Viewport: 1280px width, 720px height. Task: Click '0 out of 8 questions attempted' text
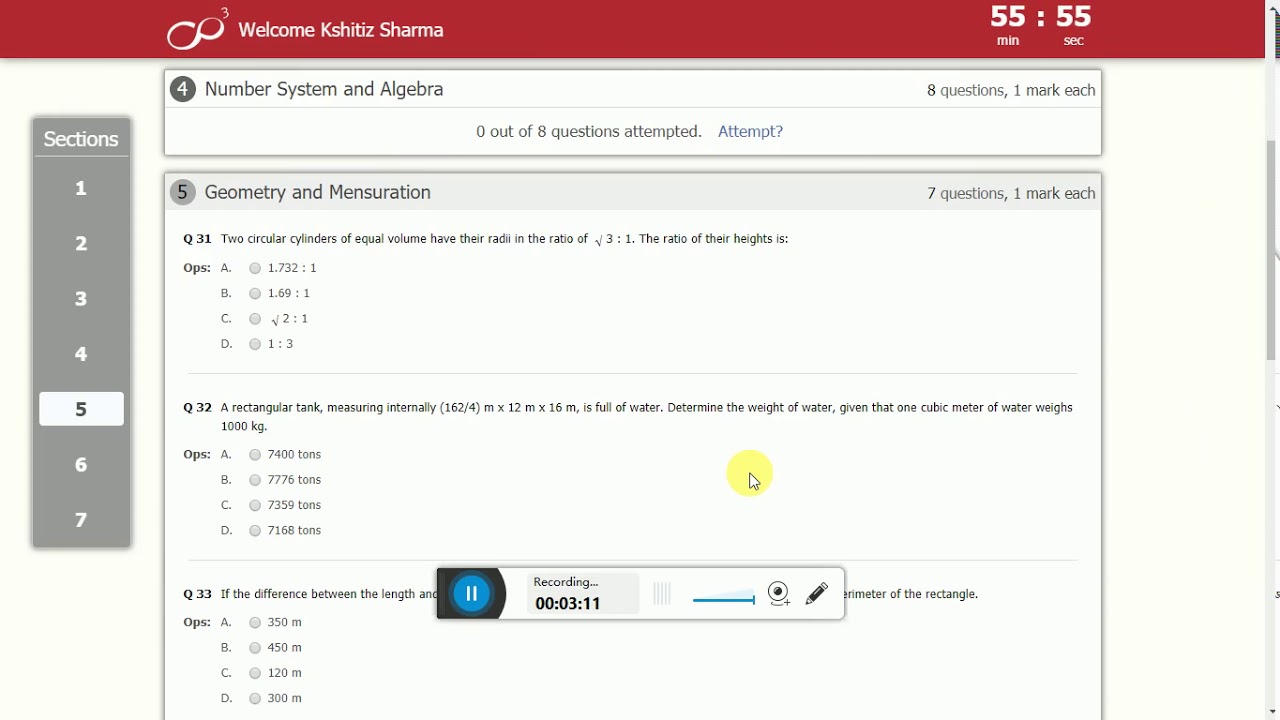click(x=589, y=131)
